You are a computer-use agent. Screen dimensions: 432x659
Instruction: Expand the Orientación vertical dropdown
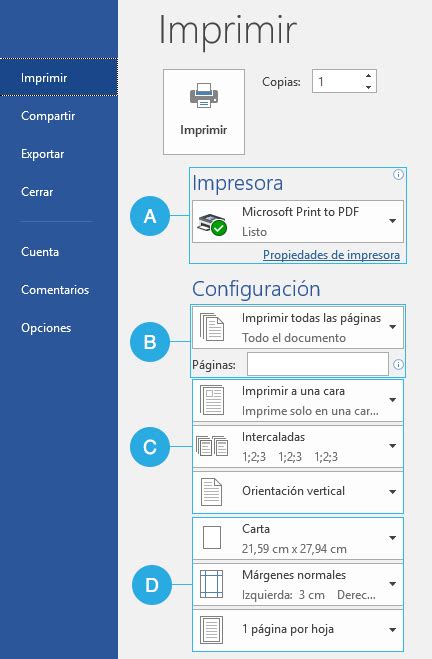tap(298, 492)
